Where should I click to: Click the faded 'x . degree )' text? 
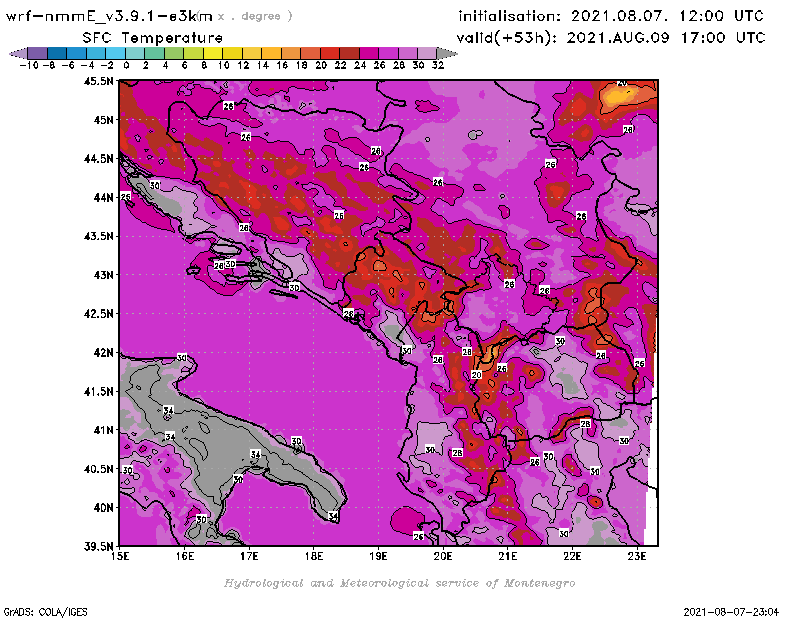point(255,16)
